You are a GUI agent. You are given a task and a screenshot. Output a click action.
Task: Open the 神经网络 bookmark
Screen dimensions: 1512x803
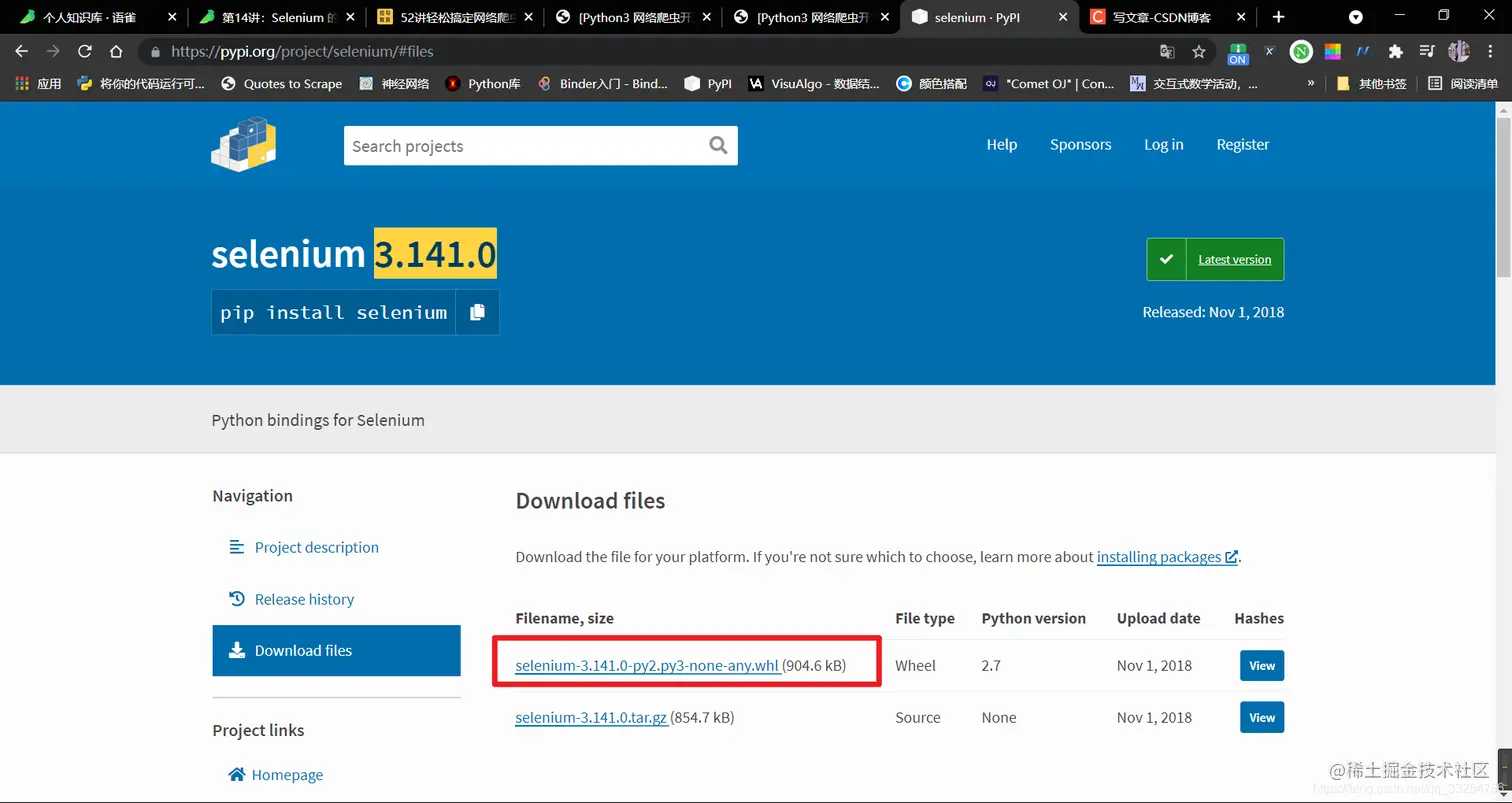pos(394,84)
